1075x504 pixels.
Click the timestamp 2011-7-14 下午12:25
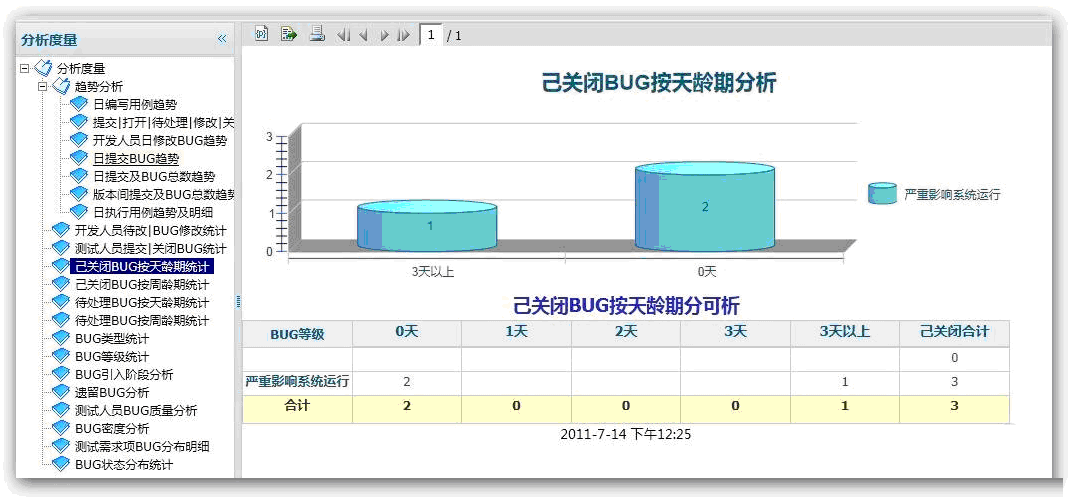point(625,434)
